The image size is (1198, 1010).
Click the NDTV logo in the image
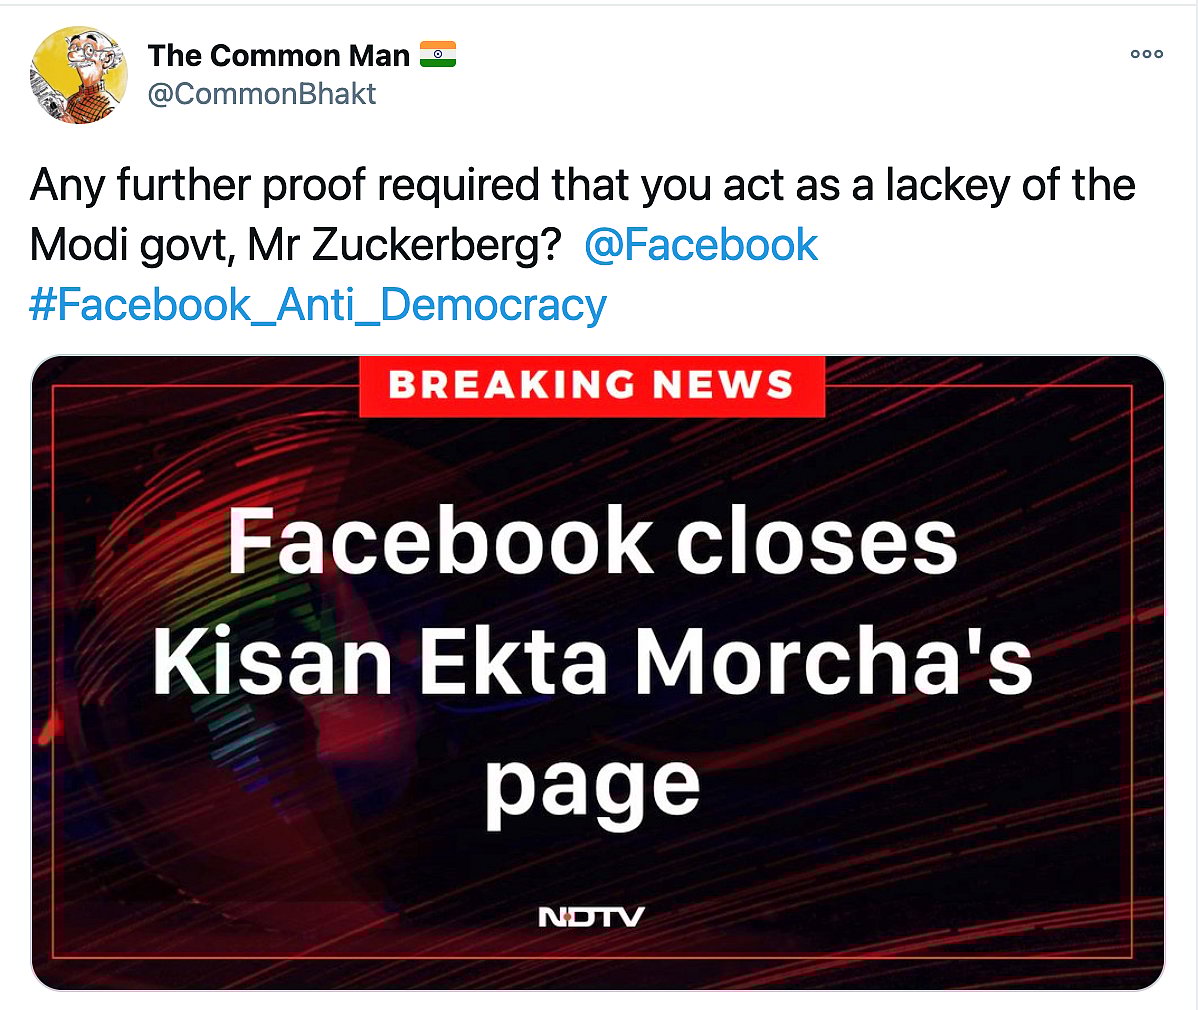591,916
